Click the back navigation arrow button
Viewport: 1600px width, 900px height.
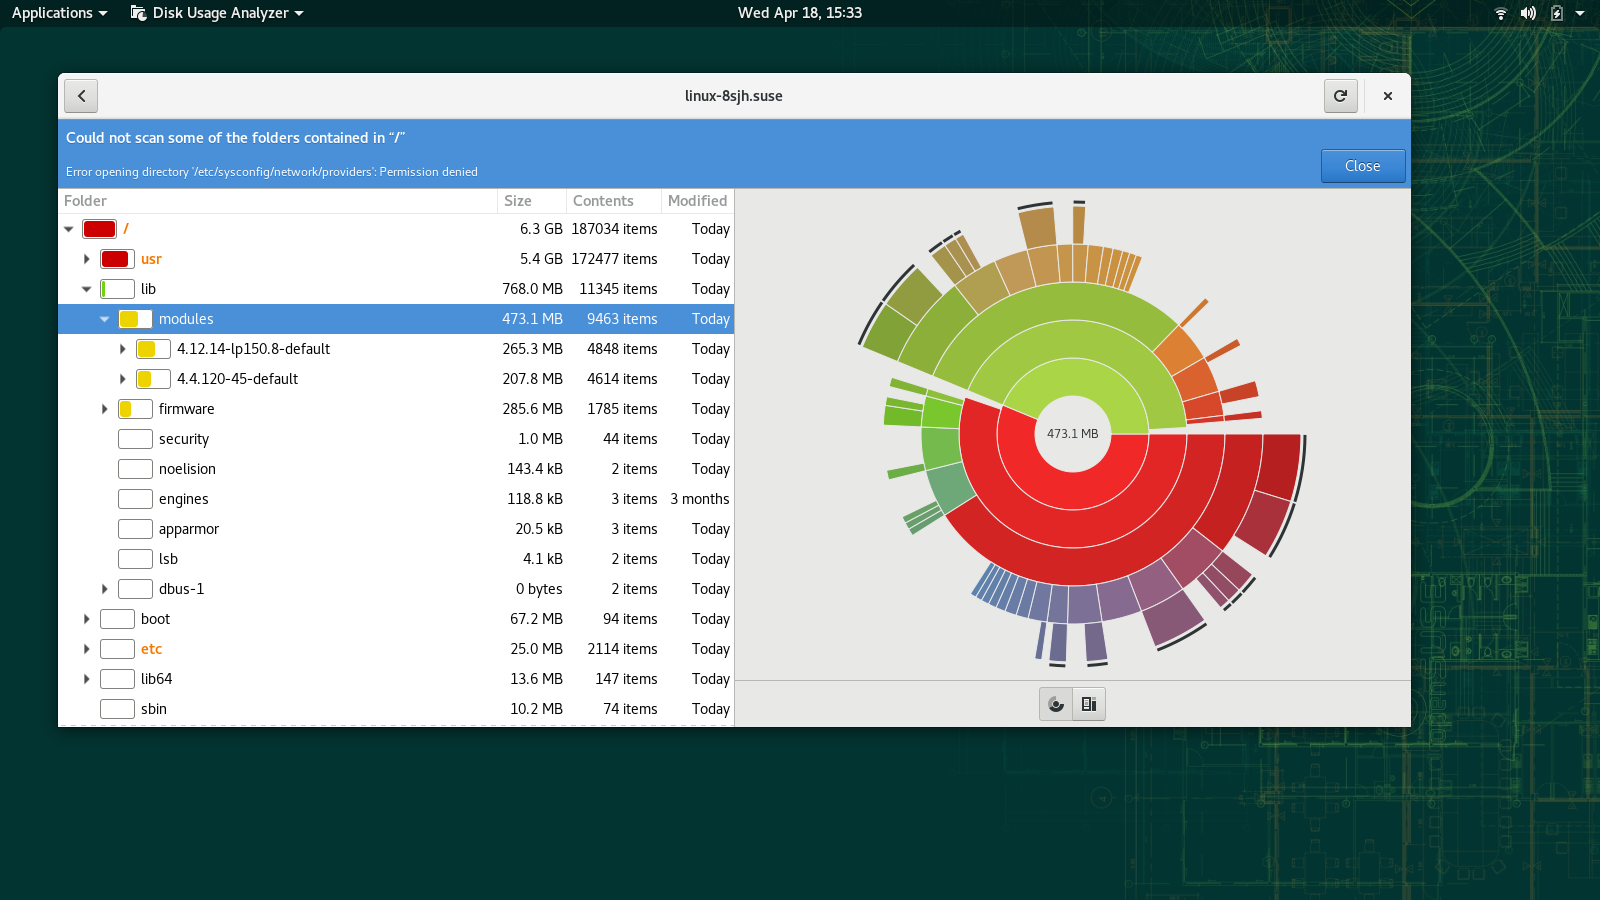[x=81, y=96]
